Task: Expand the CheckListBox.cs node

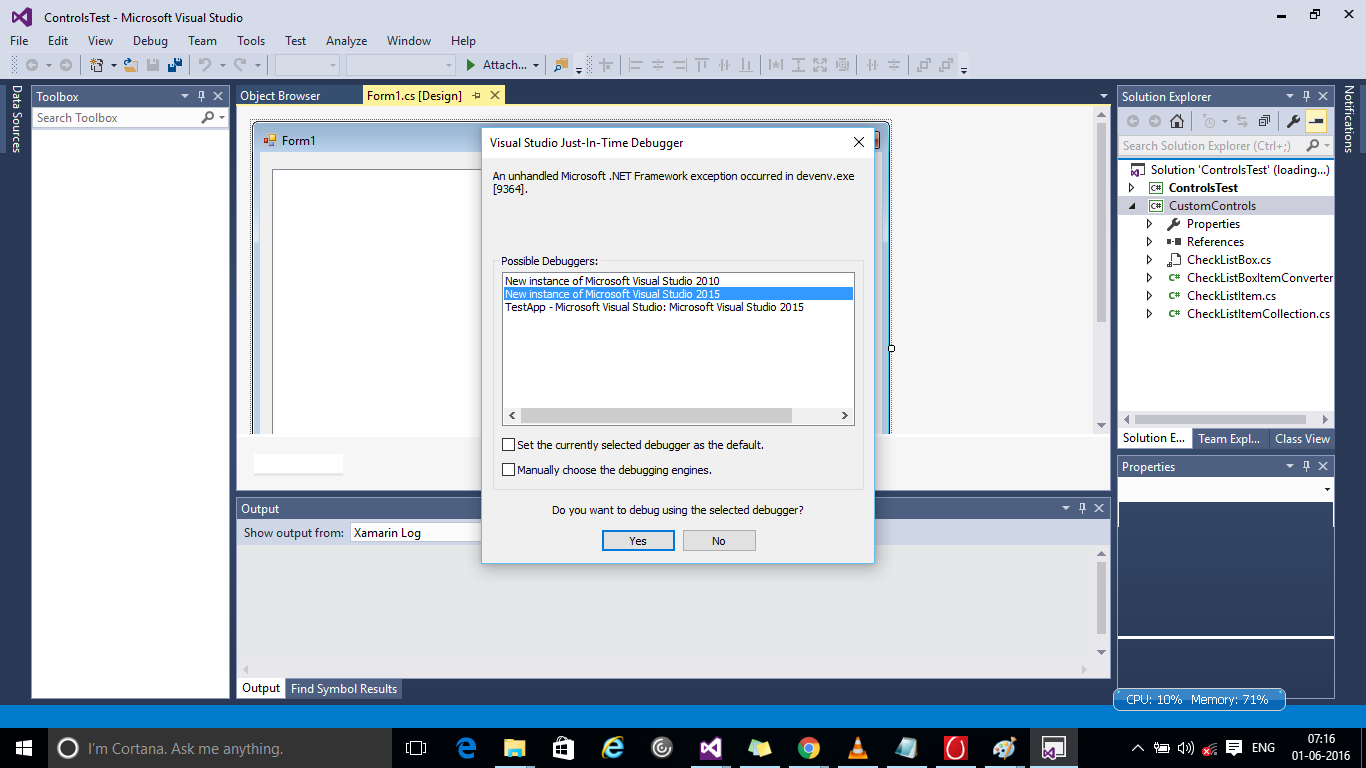Action: tap(1150, 260)
